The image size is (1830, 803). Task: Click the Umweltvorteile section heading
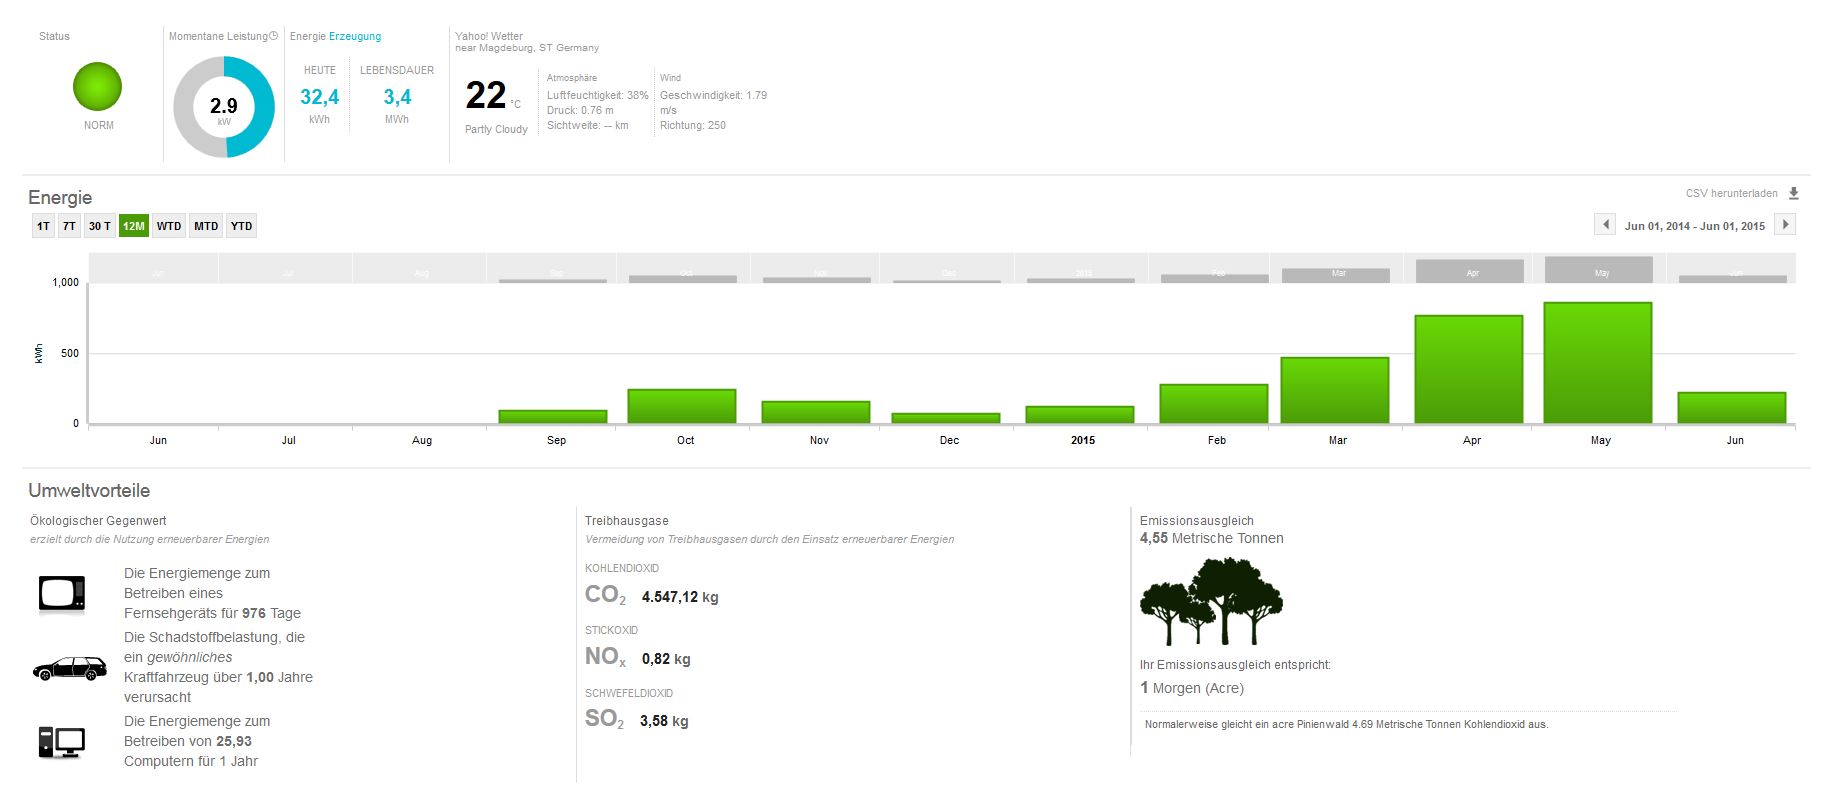coord(89,491)
